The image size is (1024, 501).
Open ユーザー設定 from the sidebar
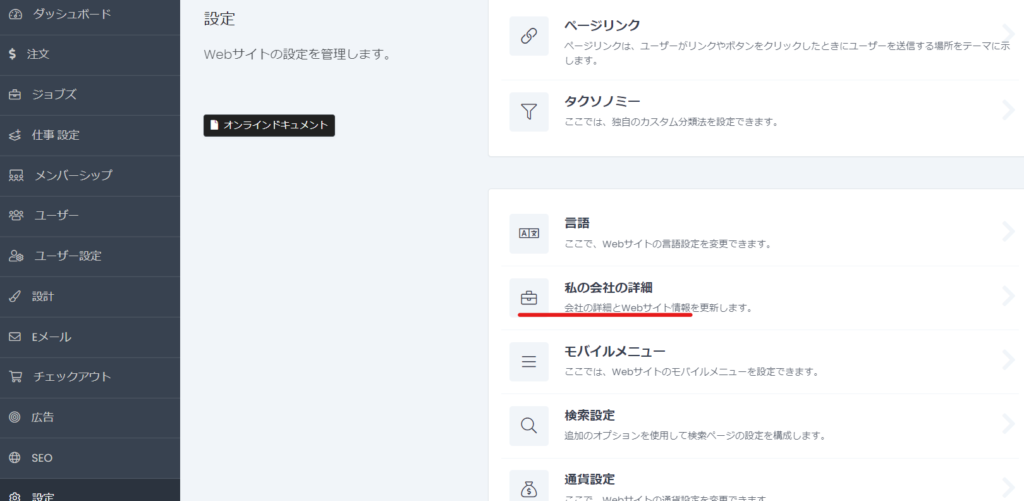[x=68, y=256]
